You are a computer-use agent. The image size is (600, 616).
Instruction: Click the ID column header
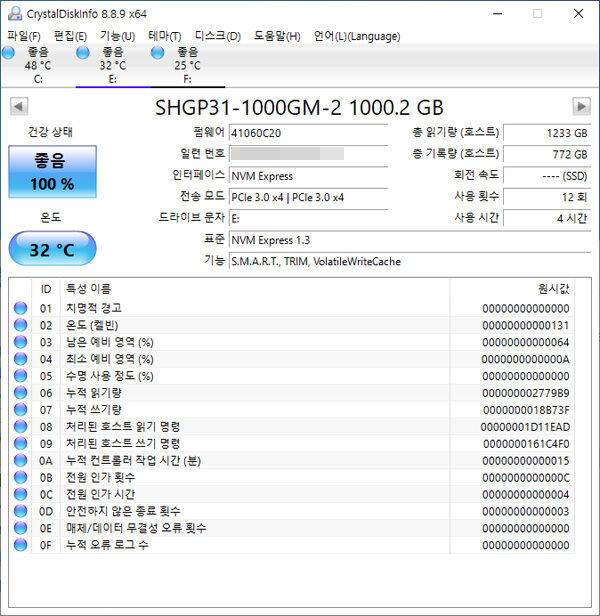point(46,289)
